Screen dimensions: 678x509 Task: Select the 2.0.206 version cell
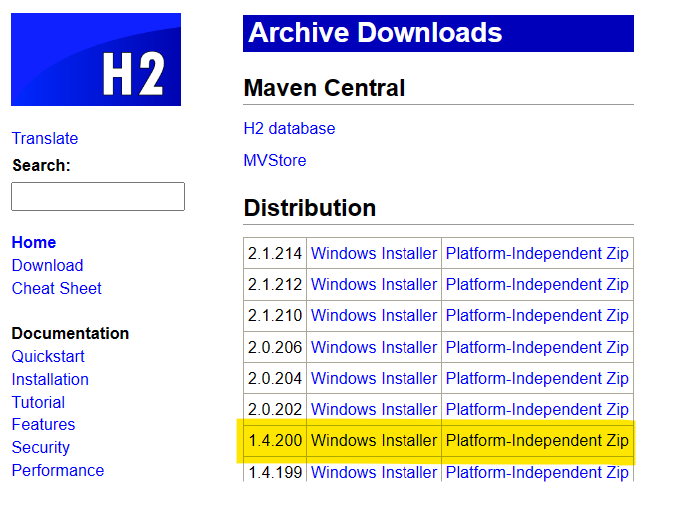(275, 347)
